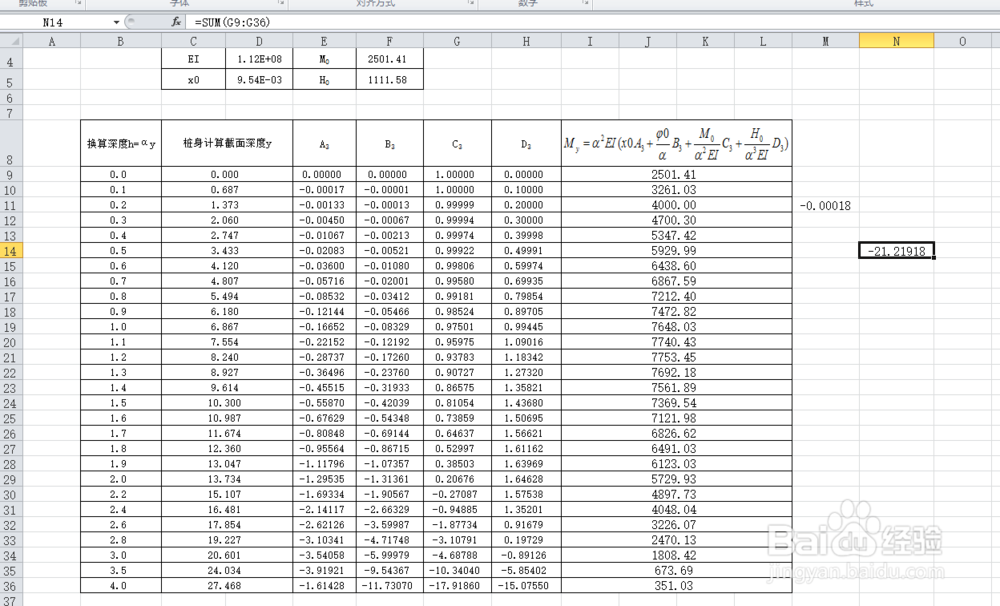This screenshot has height=606, width=1000.
Task: Click the cell showing -5.99979
Action: pyautogui.click(x=390, y=555)
